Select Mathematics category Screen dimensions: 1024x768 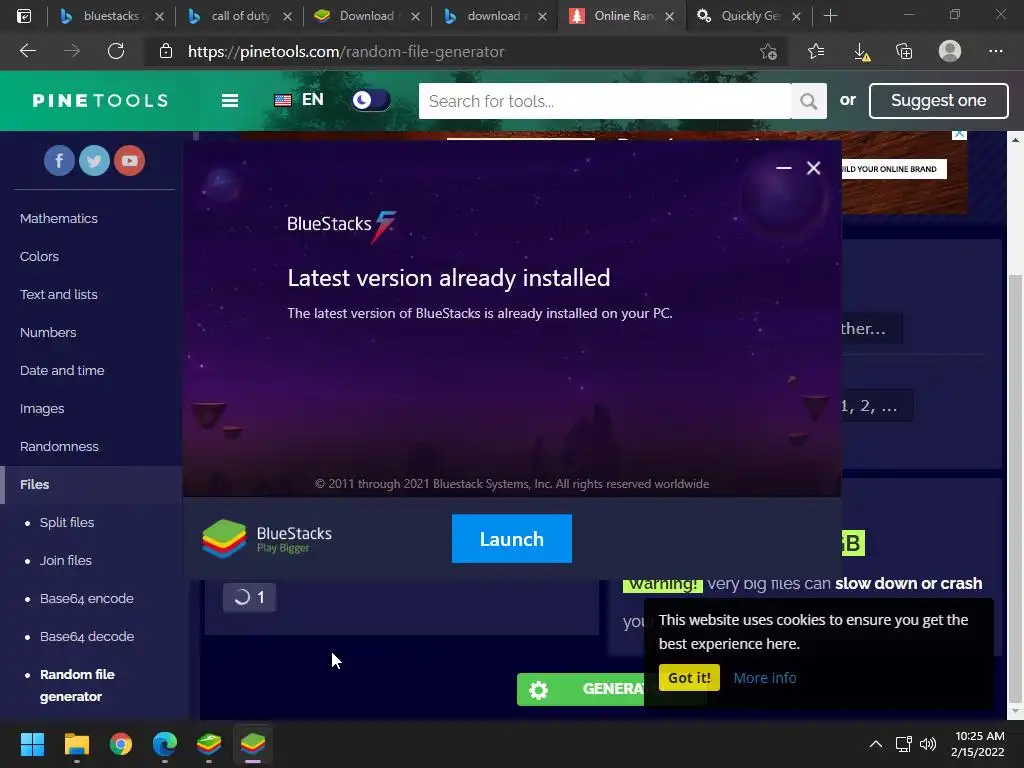point(59,219)
